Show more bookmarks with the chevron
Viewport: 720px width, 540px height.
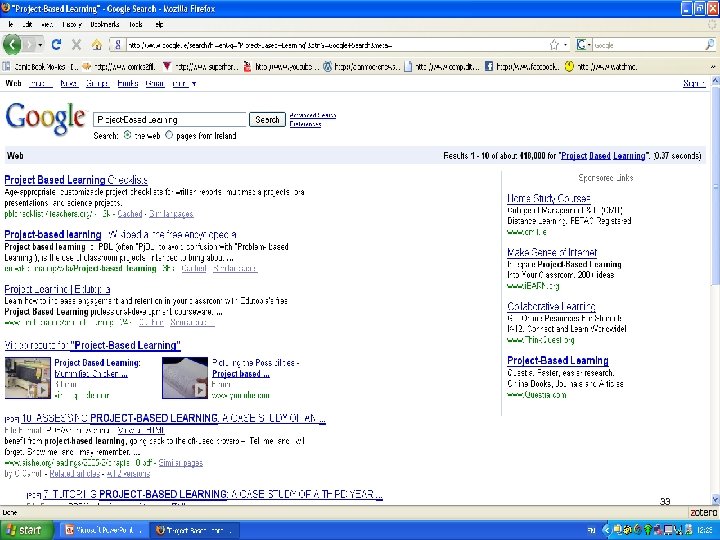click(713, 67)
